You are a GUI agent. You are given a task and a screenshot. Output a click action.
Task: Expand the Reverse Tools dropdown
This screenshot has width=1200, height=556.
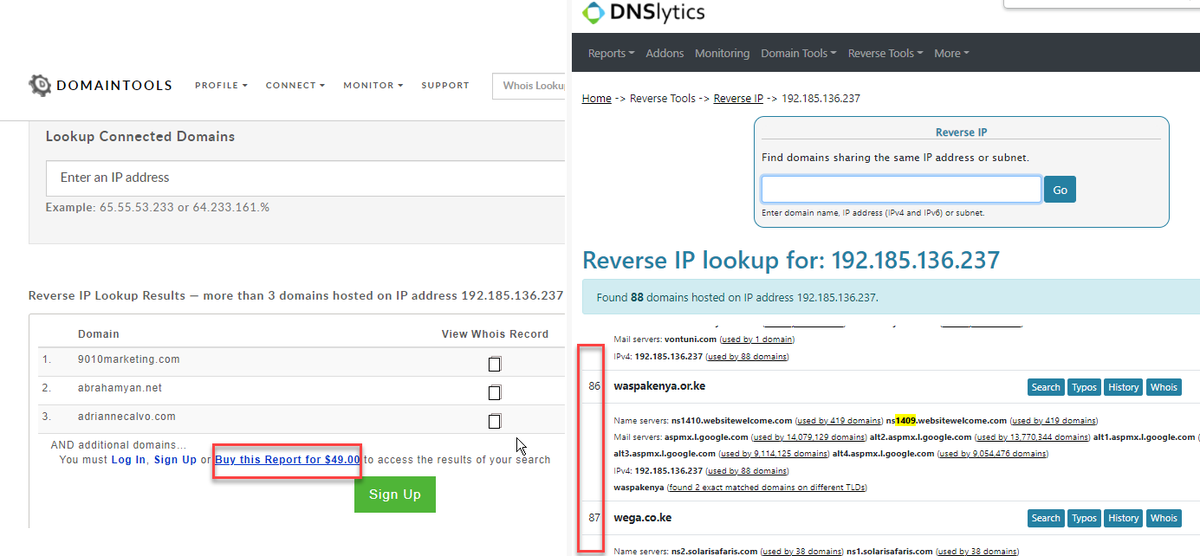click(x=885, y=54)
